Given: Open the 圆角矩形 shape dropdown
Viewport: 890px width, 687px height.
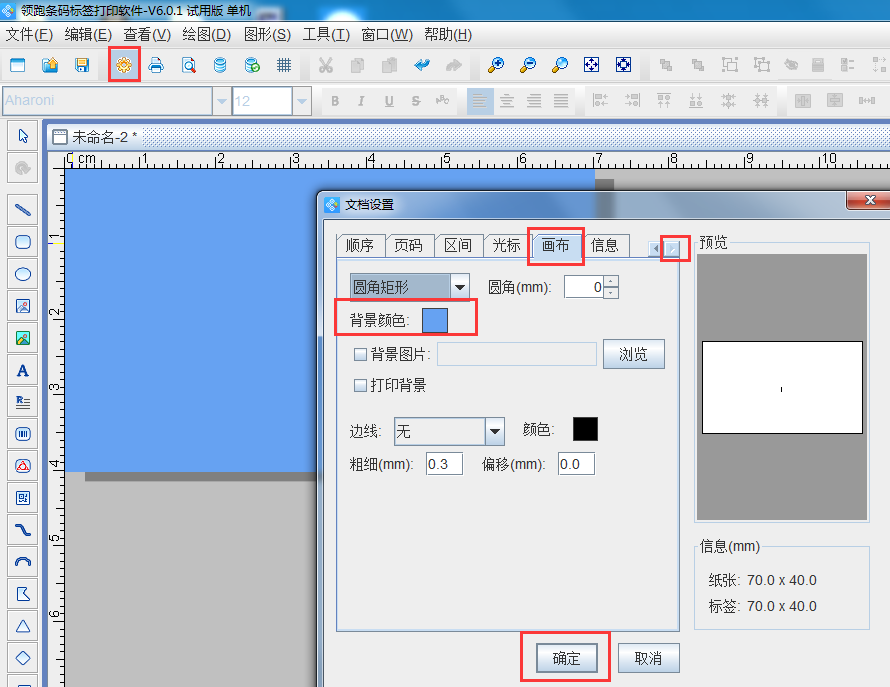Looking at the screenshot, I should coord(459,285).
